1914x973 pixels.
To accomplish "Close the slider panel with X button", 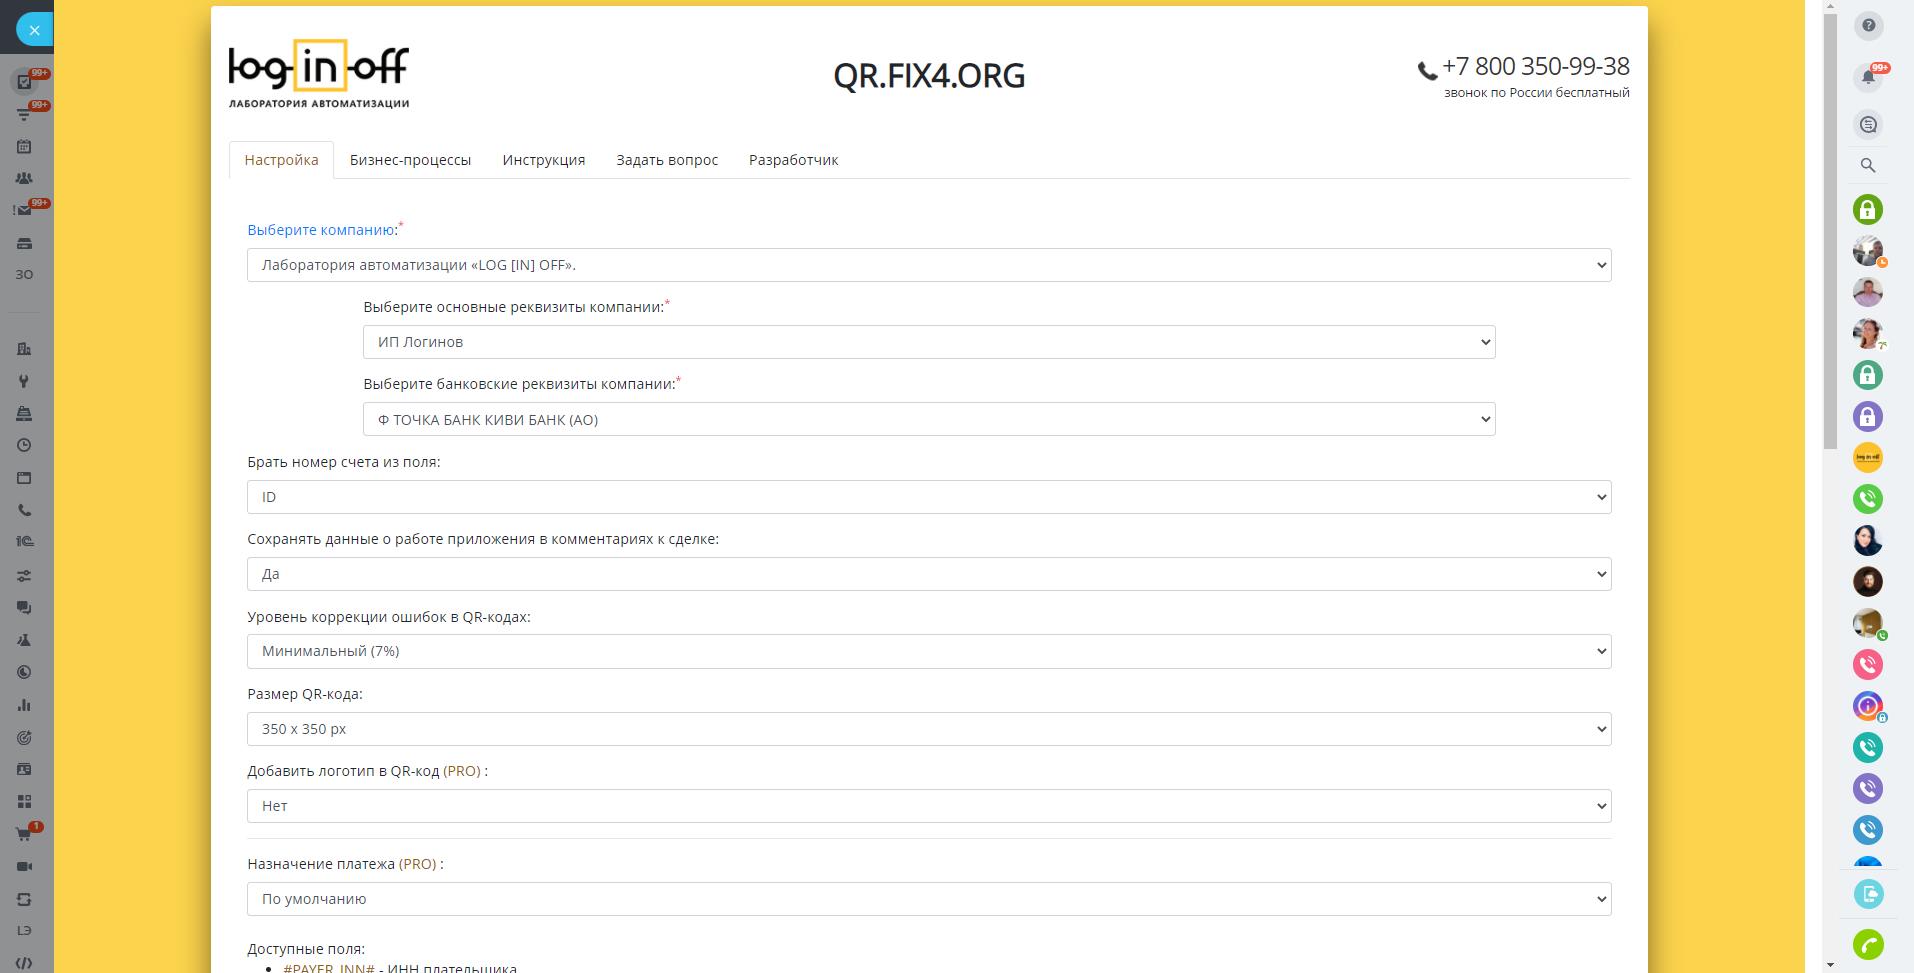I will click(34, 30).
